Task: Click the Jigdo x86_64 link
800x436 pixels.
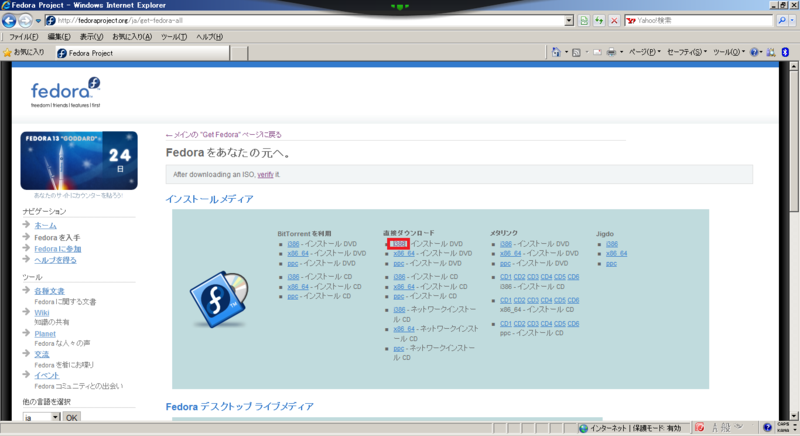Action: 616,253
